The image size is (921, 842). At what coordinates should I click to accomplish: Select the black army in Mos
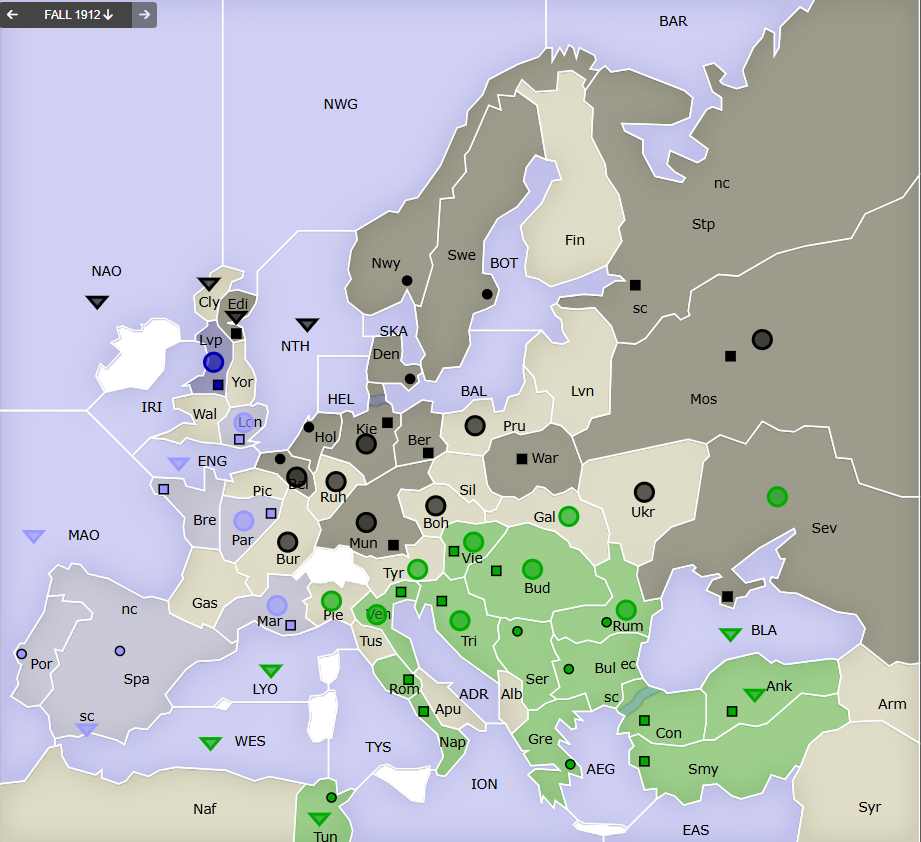click(762, 339)
